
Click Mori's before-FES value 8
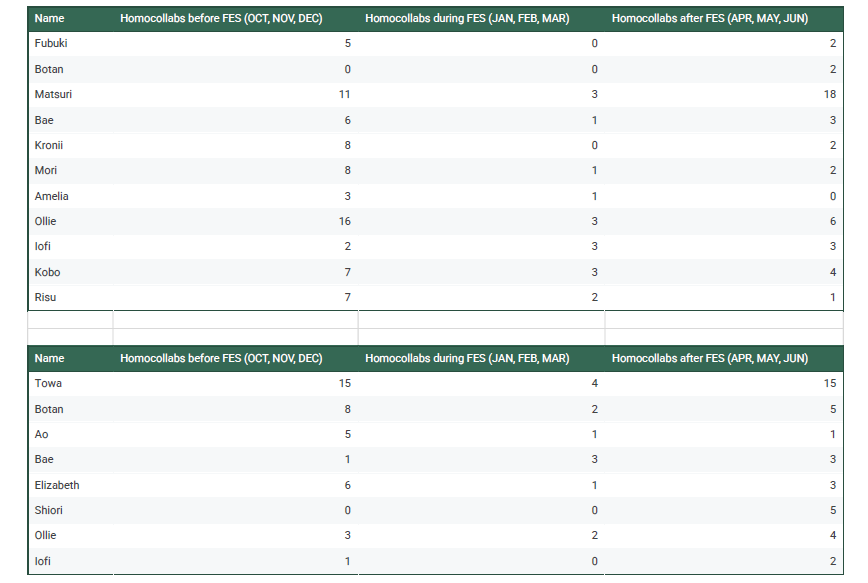pyautogui.click(x=348, y=170)
